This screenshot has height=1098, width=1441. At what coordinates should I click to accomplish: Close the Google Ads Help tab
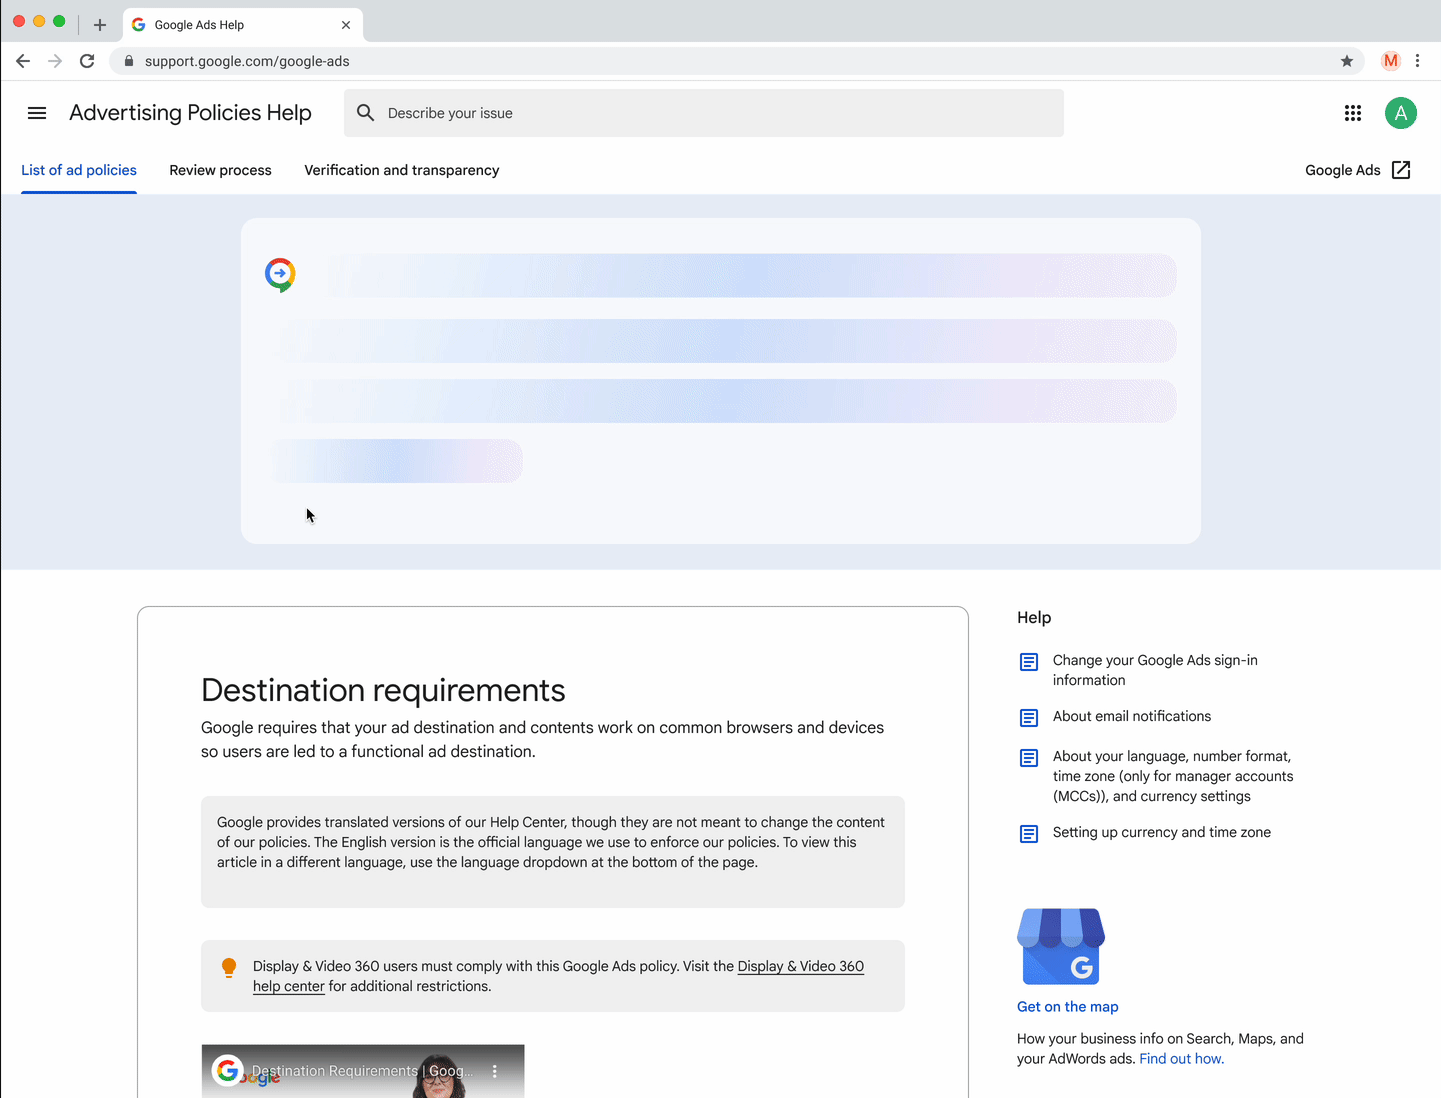[346, 25]
